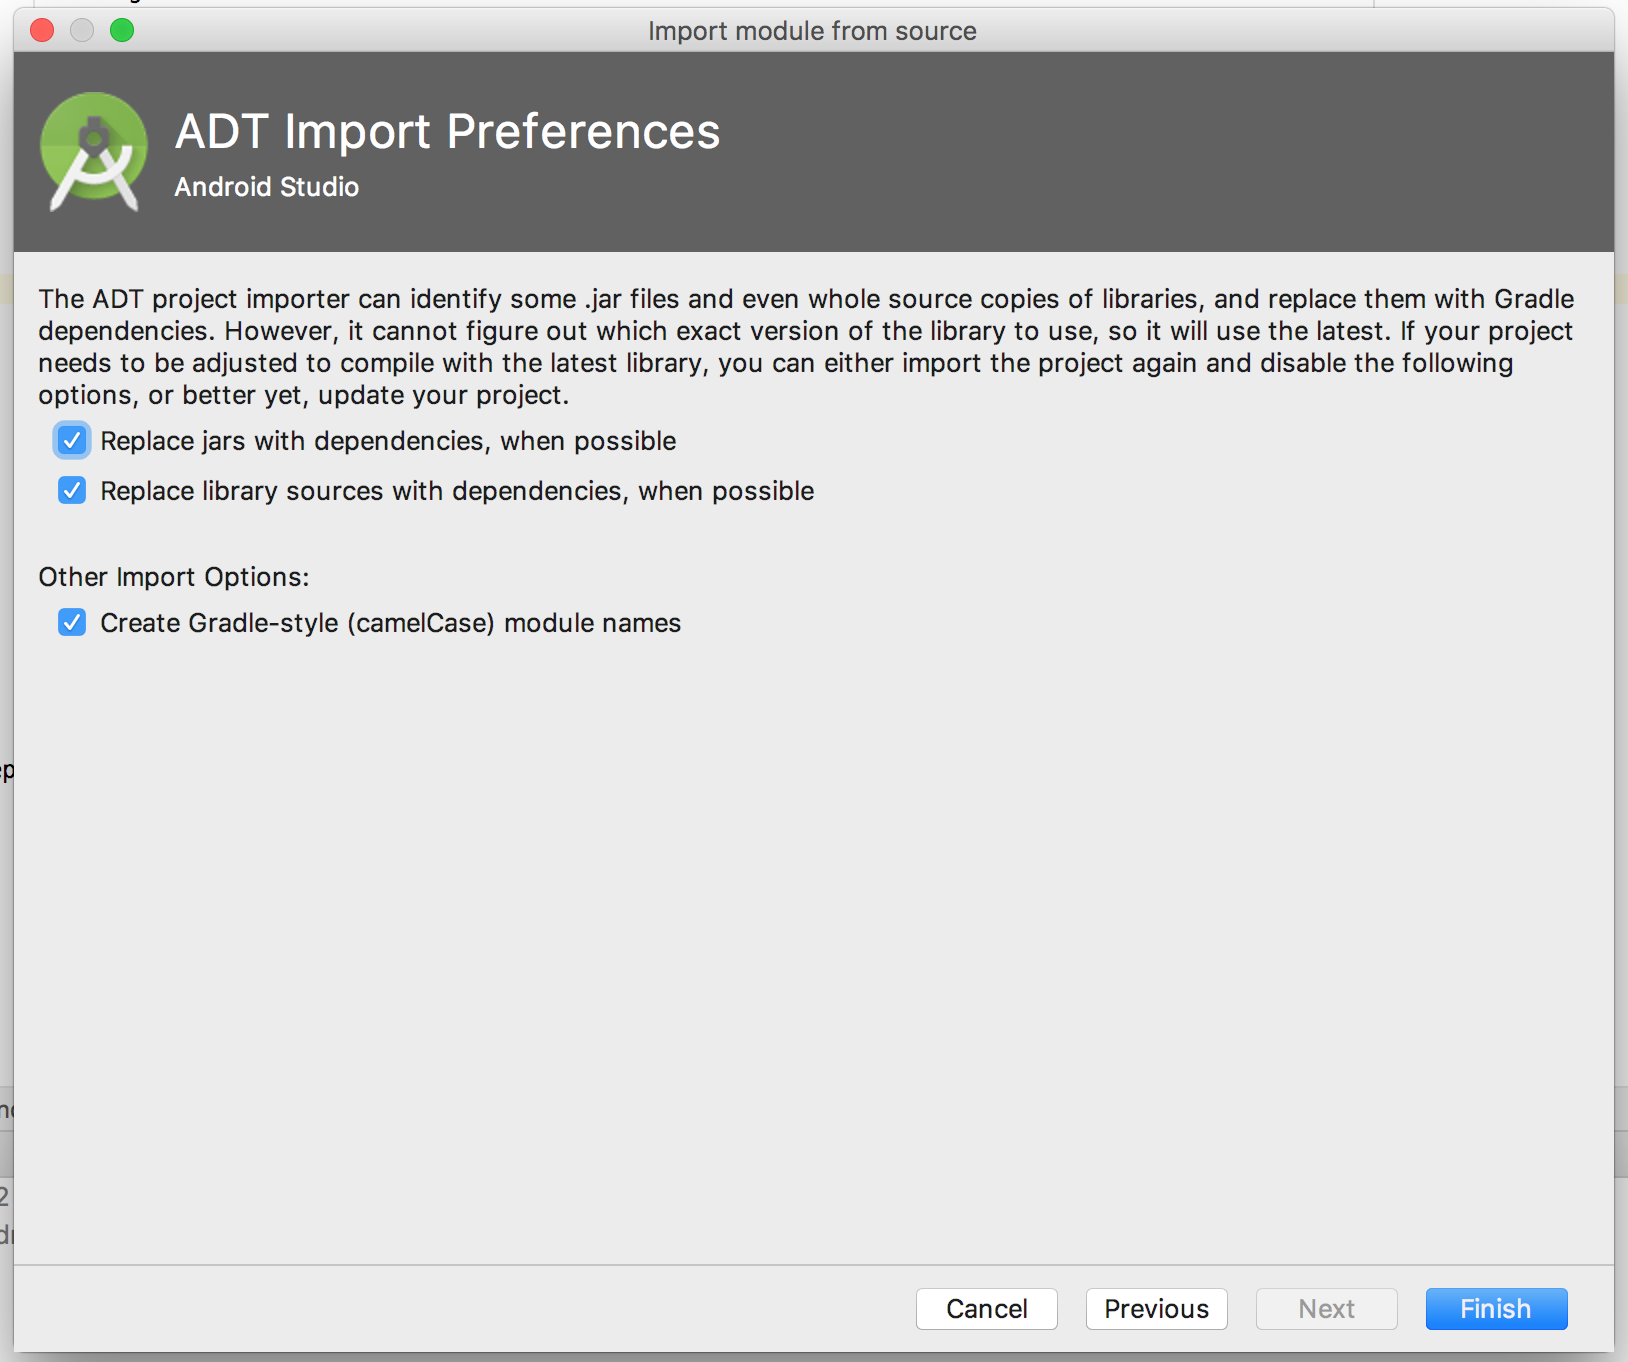Viewport: 1628px width, 1362px height.
Task: Go back with the Previous button
Action: point(1156,1309)
